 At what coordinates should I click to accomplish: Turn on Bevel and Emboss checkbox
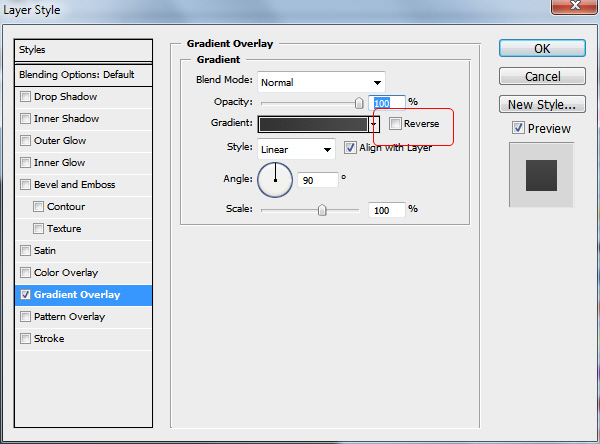pos(25,184)
